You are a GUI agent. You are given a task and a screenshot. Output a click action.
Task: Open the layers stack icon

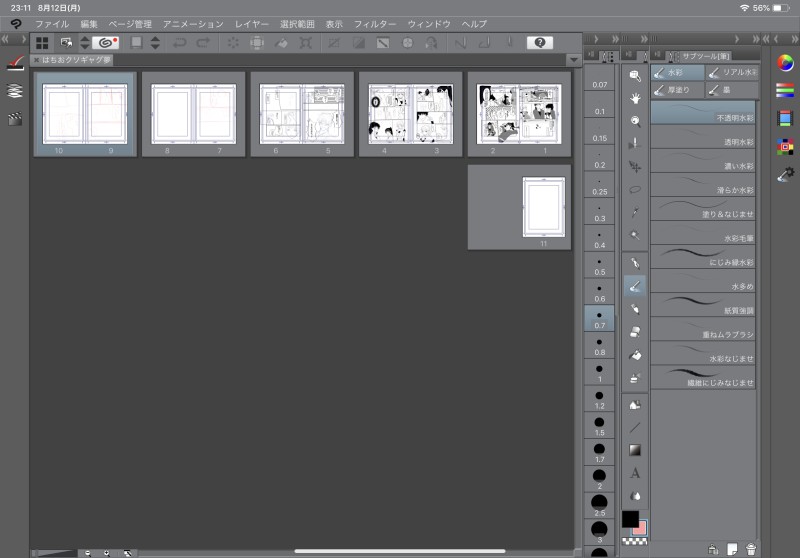pos(15,91)
